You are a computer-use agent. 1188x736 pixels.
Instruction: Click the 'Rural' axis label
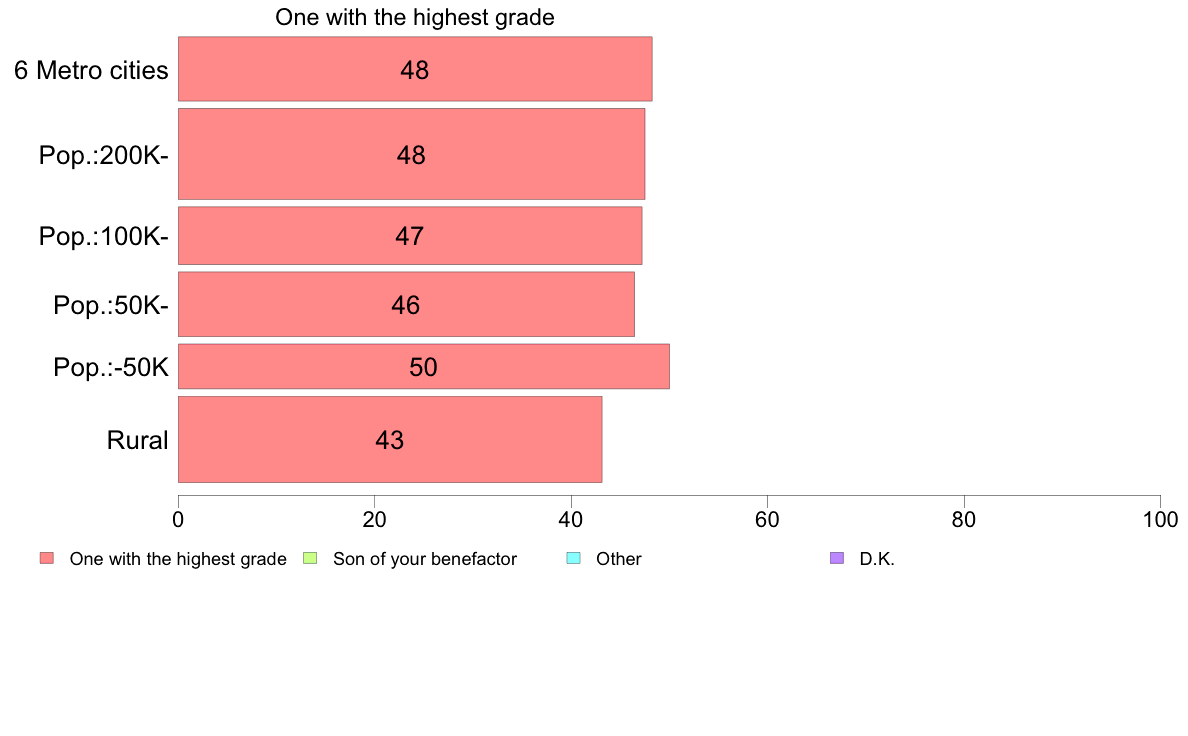137,440
